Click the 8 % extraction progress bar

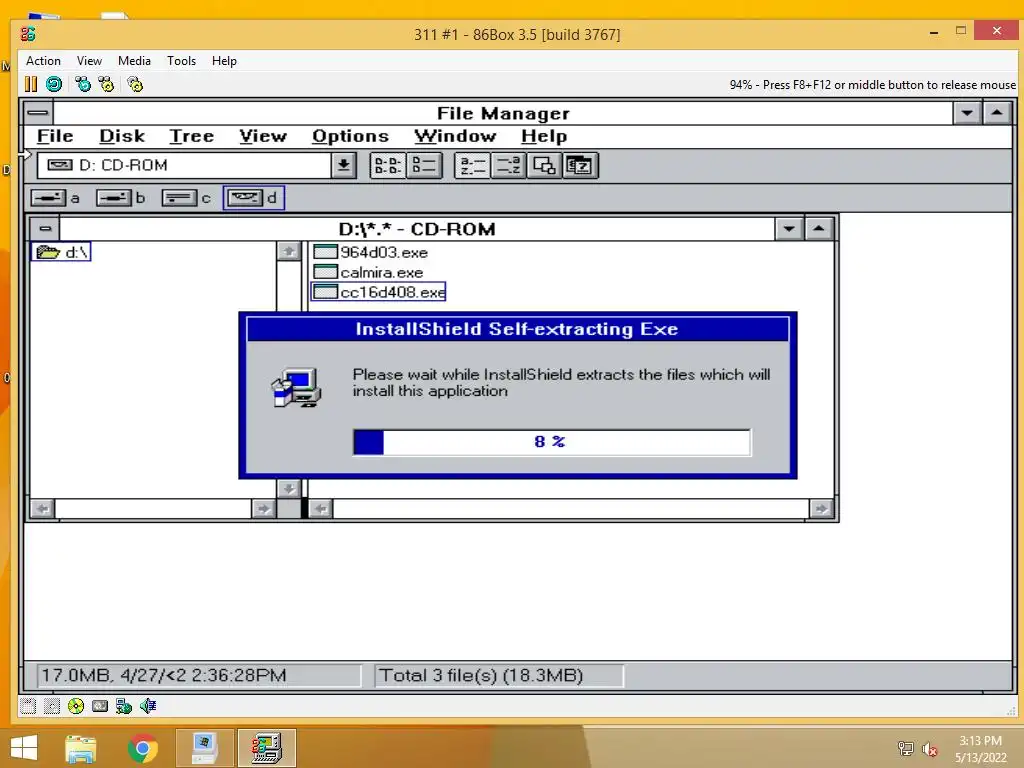click(x=552, y=442)
